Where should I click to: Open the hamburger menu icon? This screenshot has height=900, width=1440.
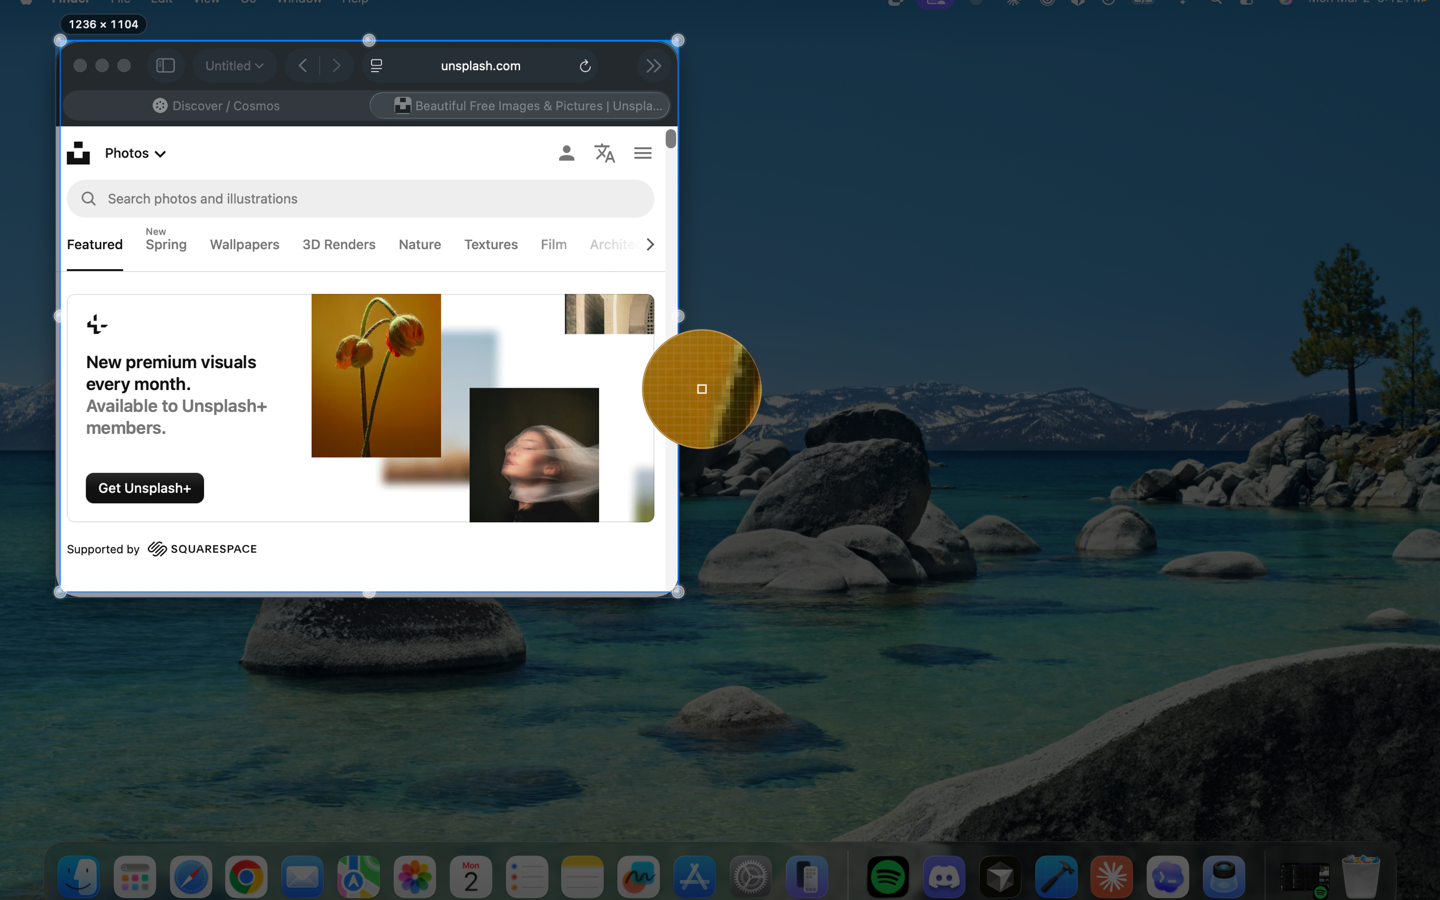[x=643, y=153]
